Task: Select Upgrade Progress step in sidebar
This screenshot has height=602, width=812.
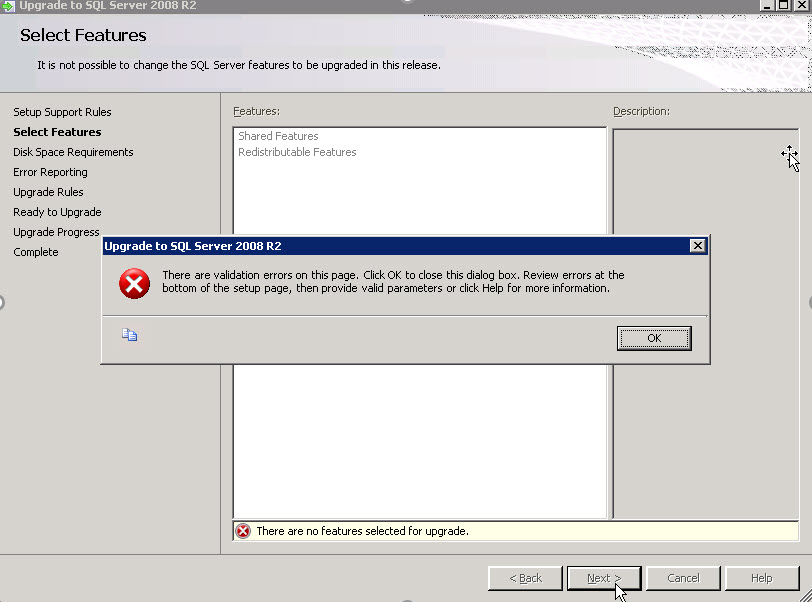Action: [56, 232]
